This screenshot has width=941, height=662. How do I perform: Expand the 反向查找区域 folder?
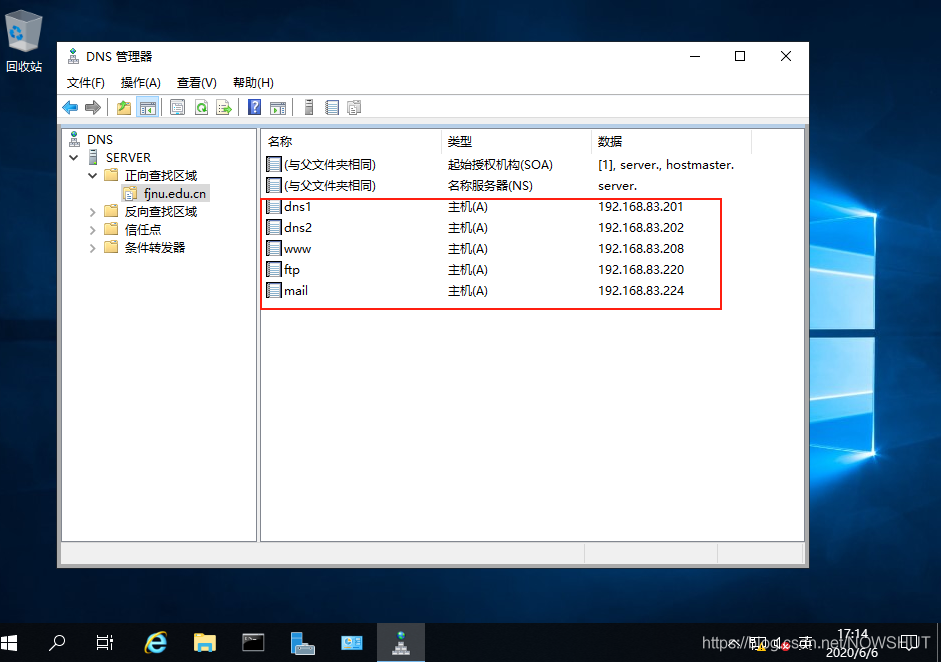coord(93,212)
